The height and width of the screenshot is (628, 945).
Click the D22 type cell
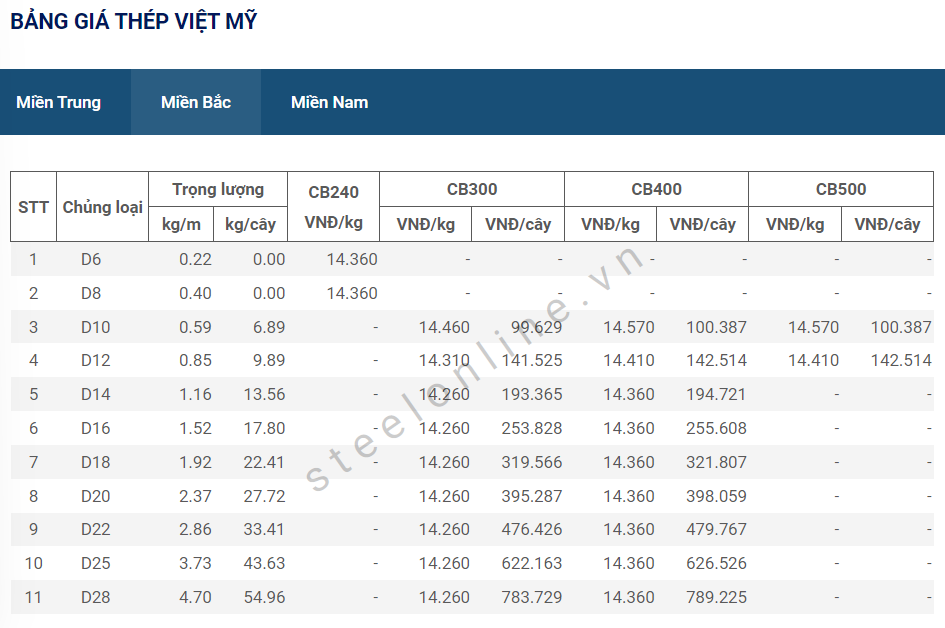click(x=96, y=530)
